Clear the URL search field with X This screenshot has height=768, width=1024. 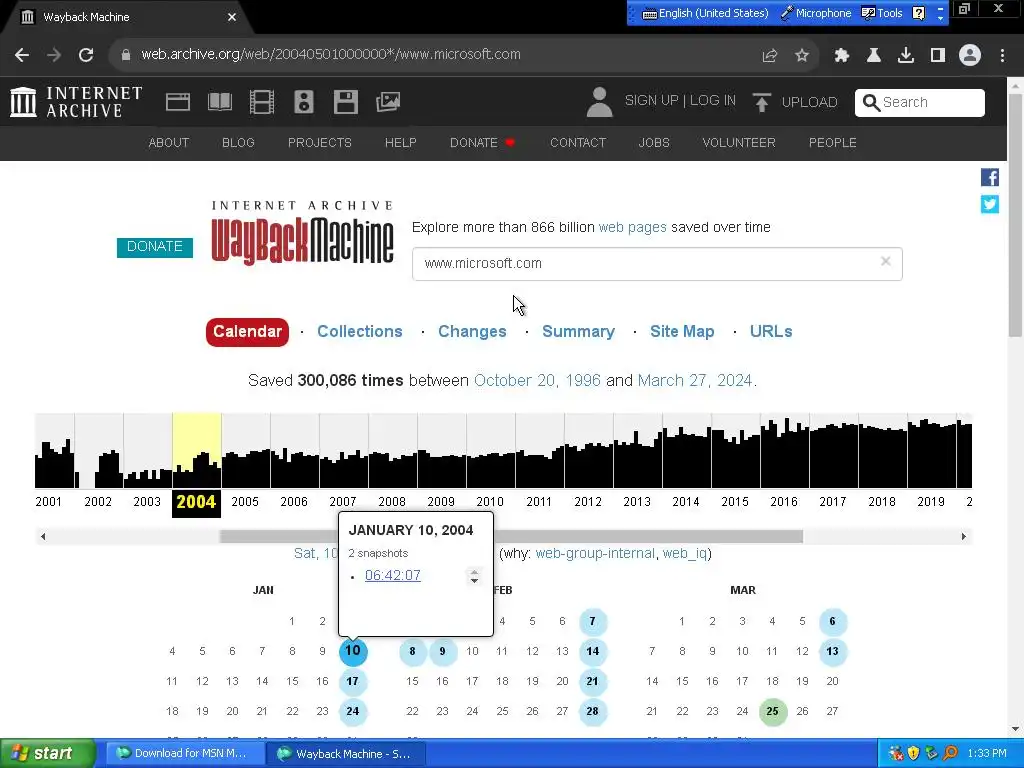pyautogui.click(x=886, y=261)
